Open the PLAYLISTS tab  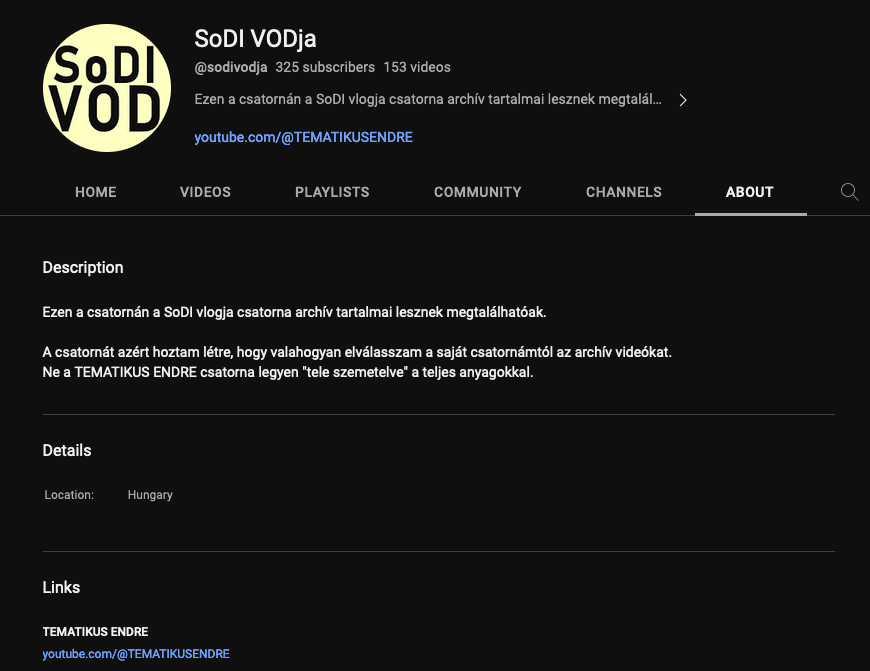[332, 192]
